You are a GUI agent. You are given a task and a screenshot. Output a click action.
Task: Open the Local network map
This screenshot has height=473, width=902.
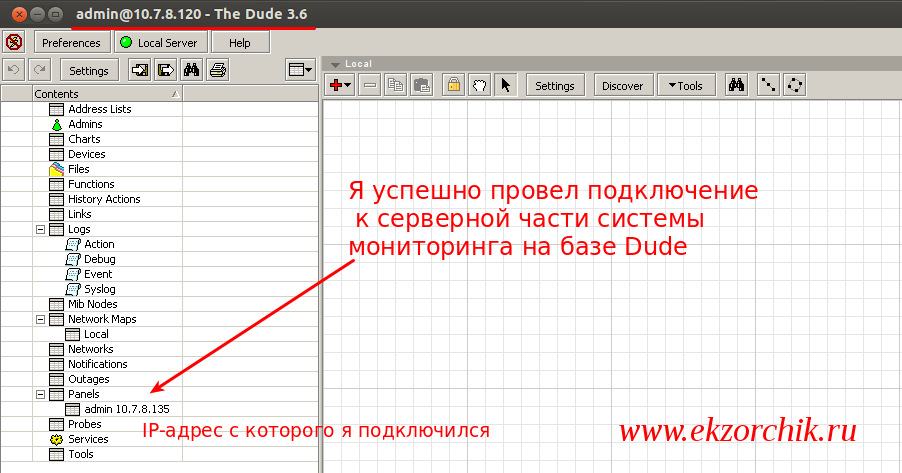coord(96,334)
